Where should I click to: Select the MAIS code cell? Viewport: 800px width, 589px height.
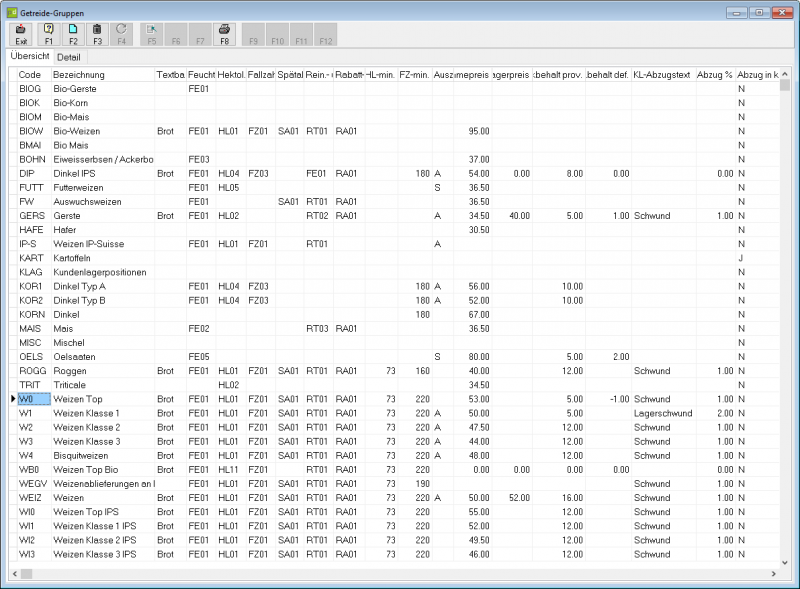(x=34, y=329)
